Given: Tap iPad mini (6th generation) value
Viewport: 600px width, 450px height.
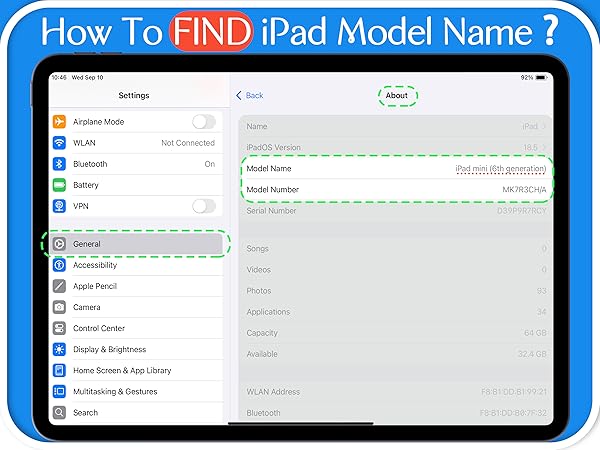Looking at the screenshot, I should [501, 169].
